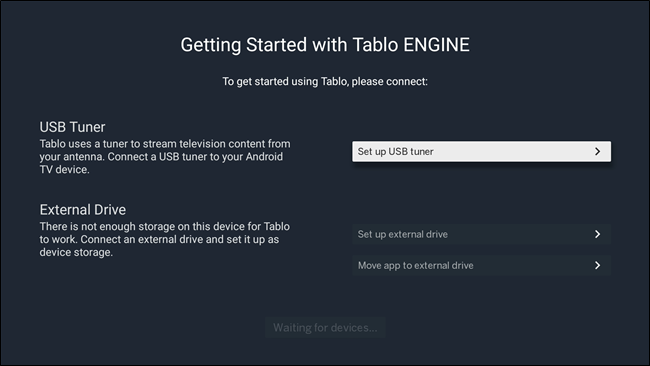650x366 pixels.
Task: Click the 'Set up external drive' label text
Action: point(403,234)
